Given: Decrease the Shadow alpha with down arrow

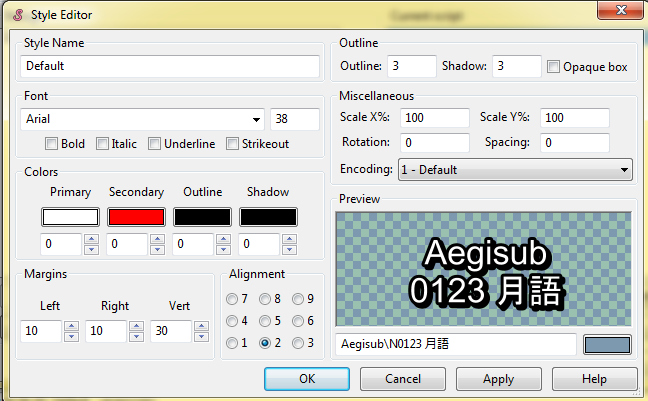Looking at the screenshot, I should [x=290, y=249].
